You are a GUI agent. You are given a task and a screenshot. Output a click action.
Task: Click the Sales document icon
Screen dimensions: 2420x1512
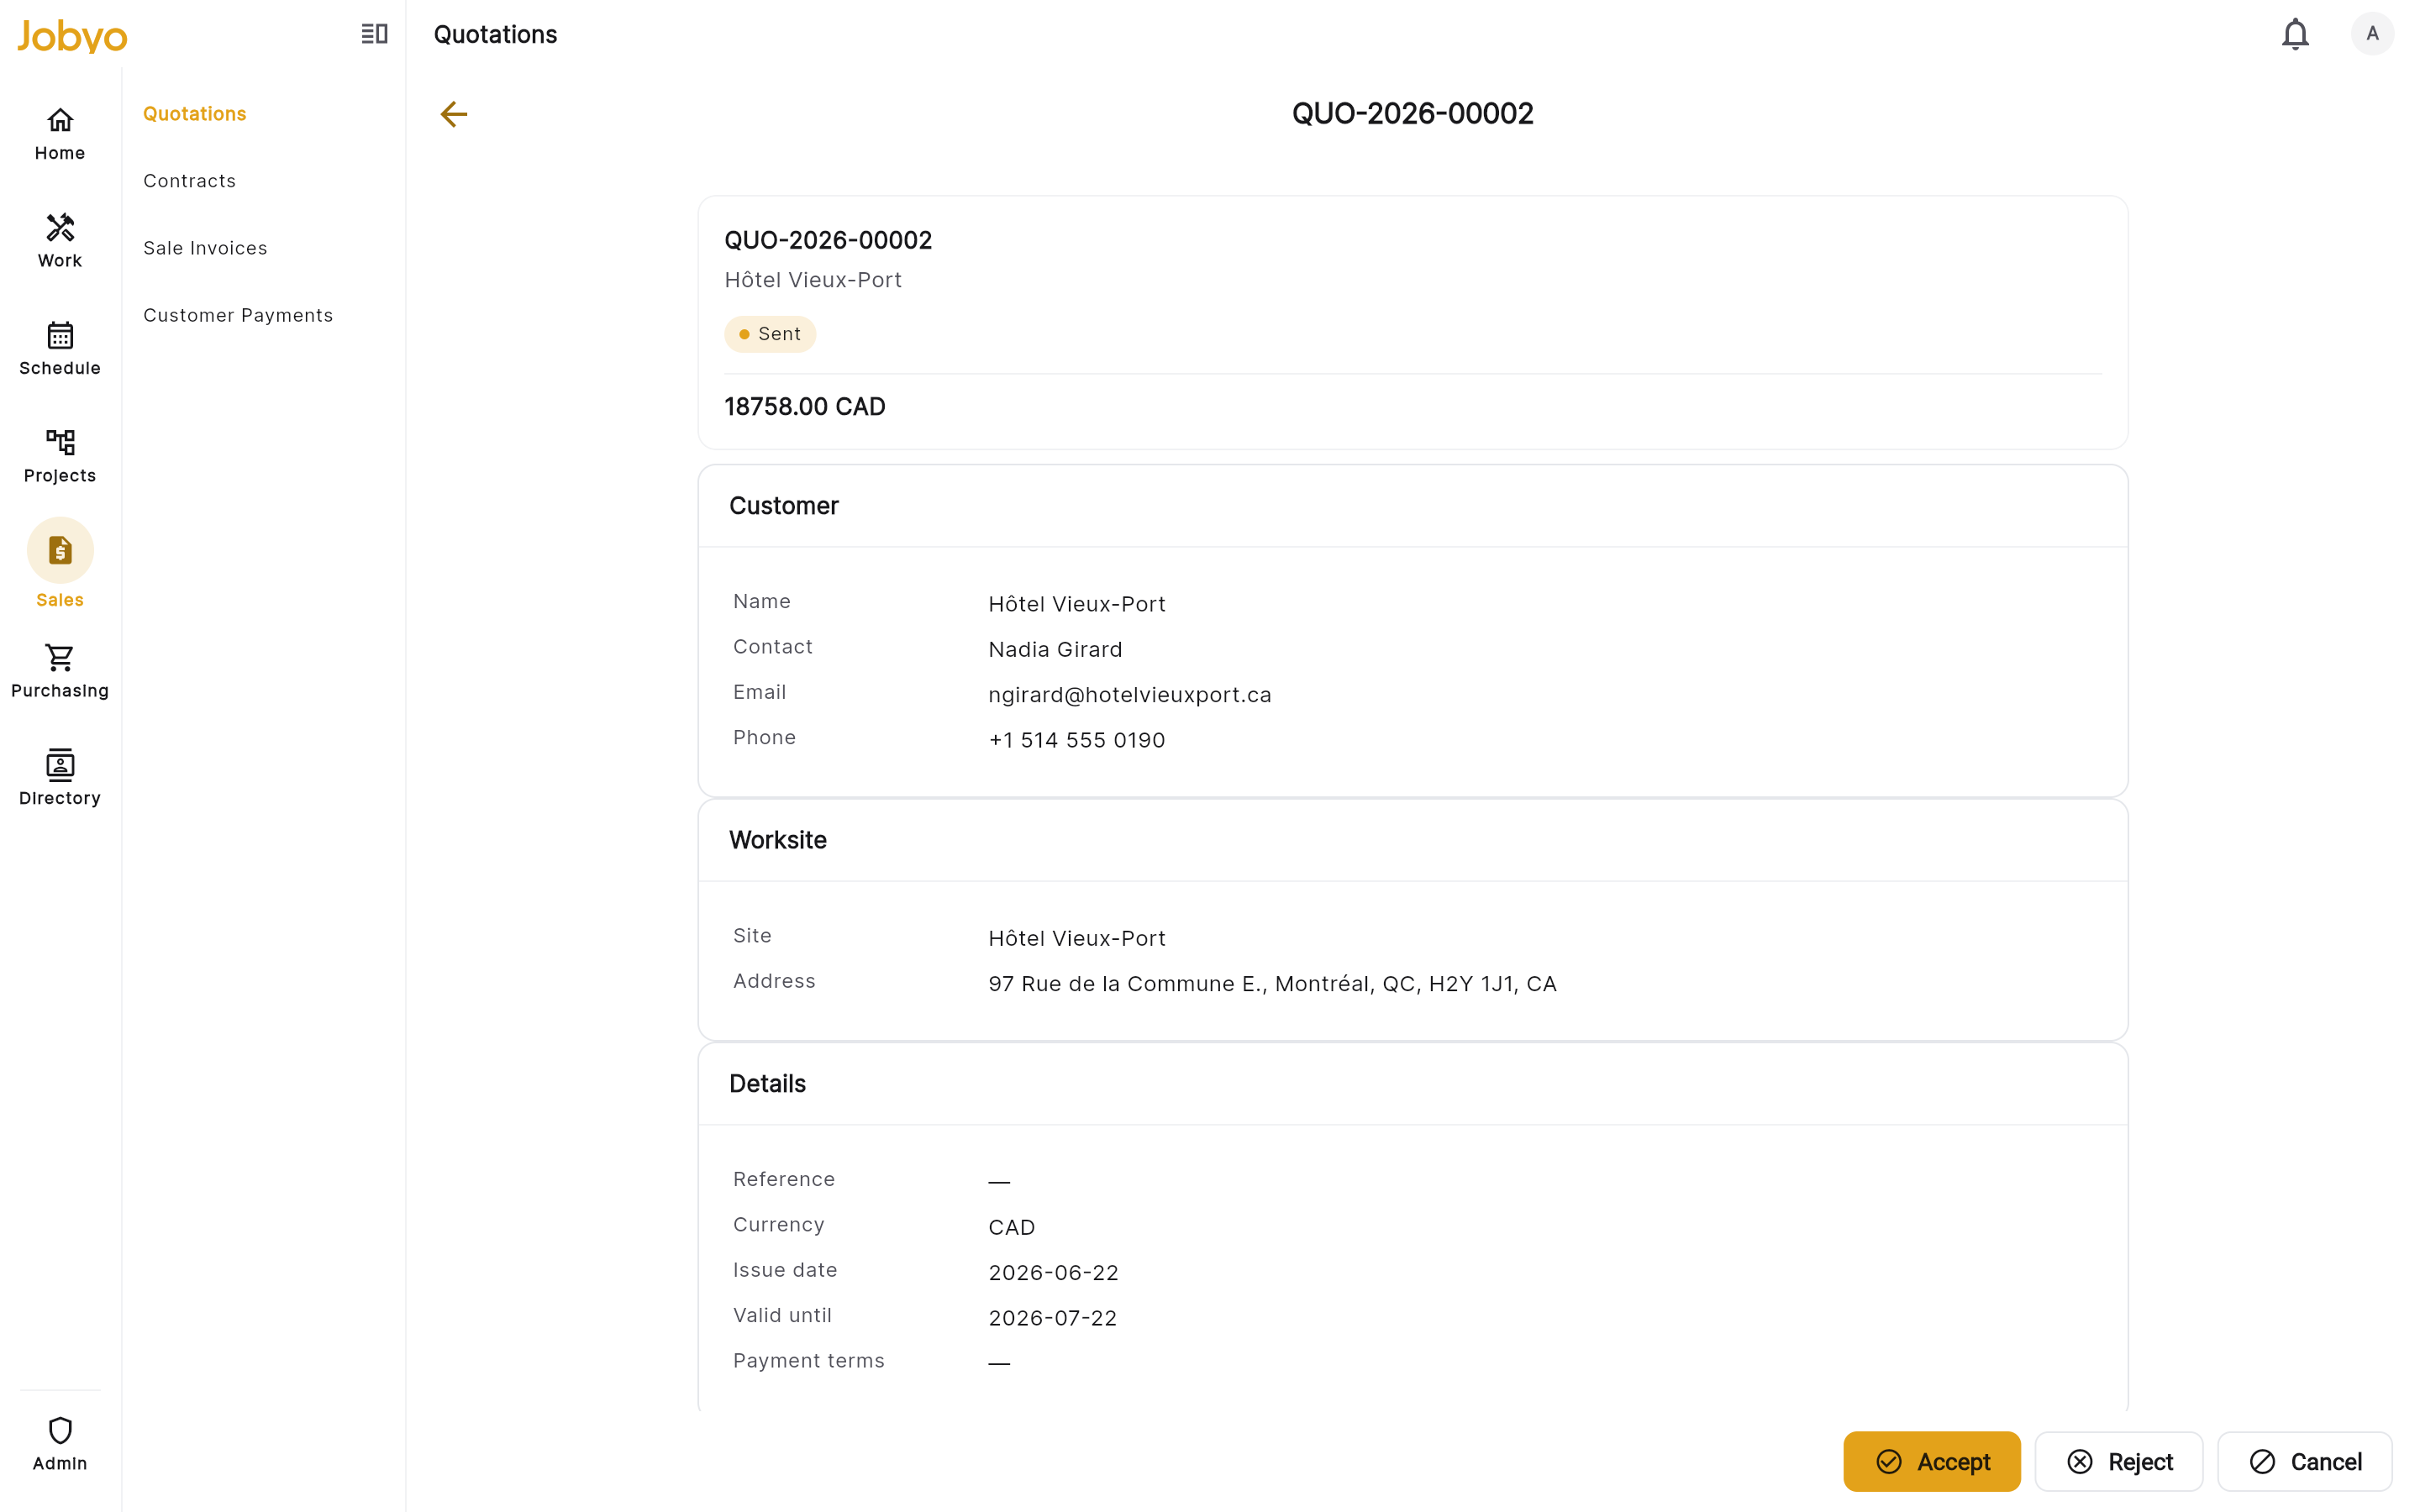point(60,550)
